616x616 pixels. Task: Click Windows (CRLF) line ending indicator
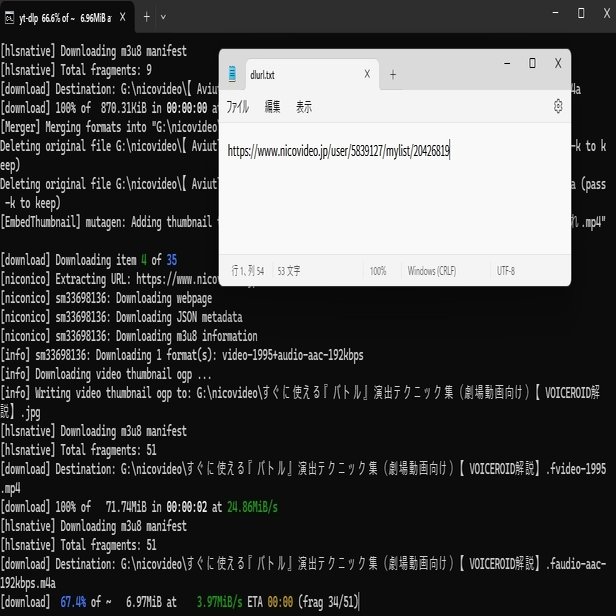click(x=432, y=271)
